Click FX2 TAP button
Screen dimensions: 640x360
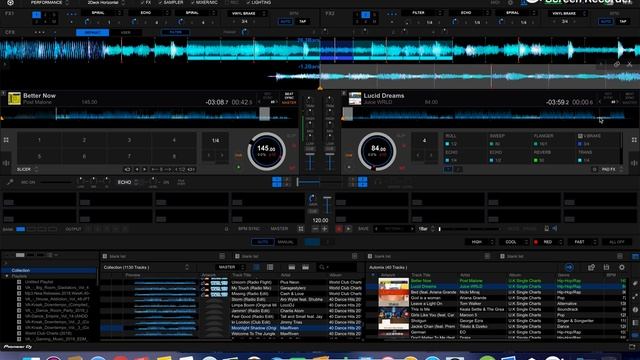pos(623,21)
